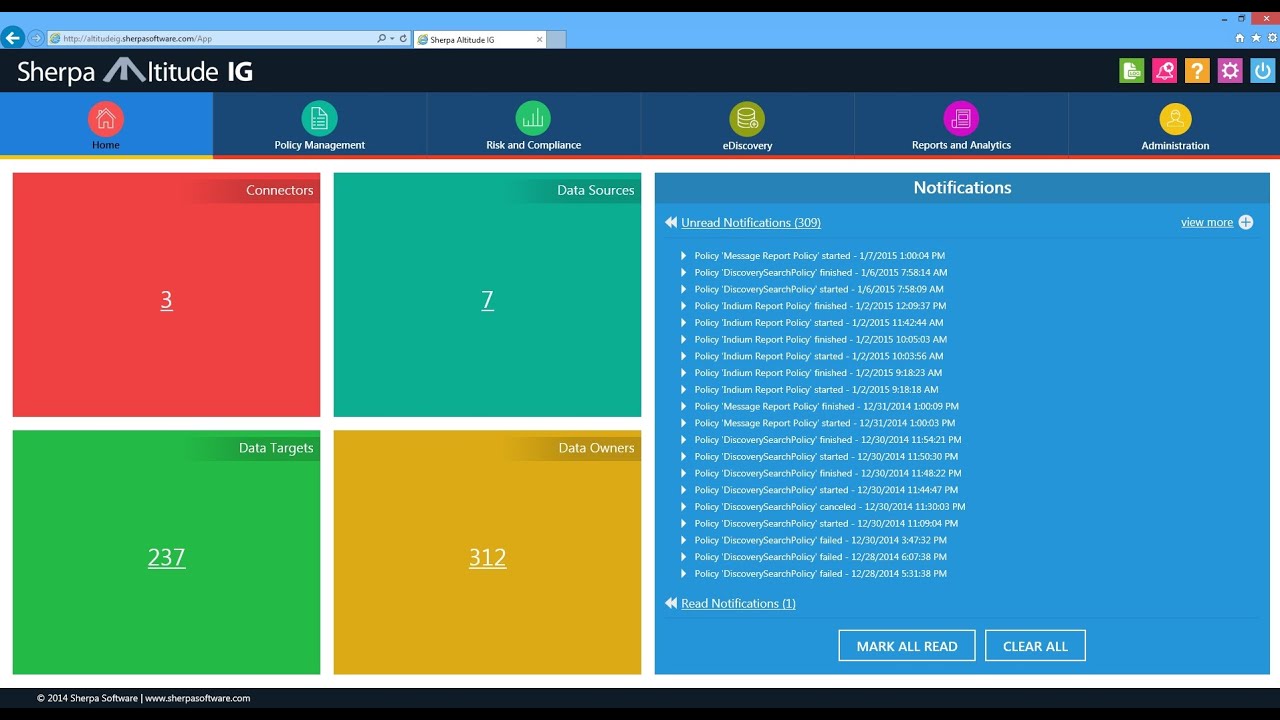The height and width of the screenshot is (720, 1280).
Task: Click 'Indium Report Policy' finished 9:18:23 AM text
Action: point(818,373)
